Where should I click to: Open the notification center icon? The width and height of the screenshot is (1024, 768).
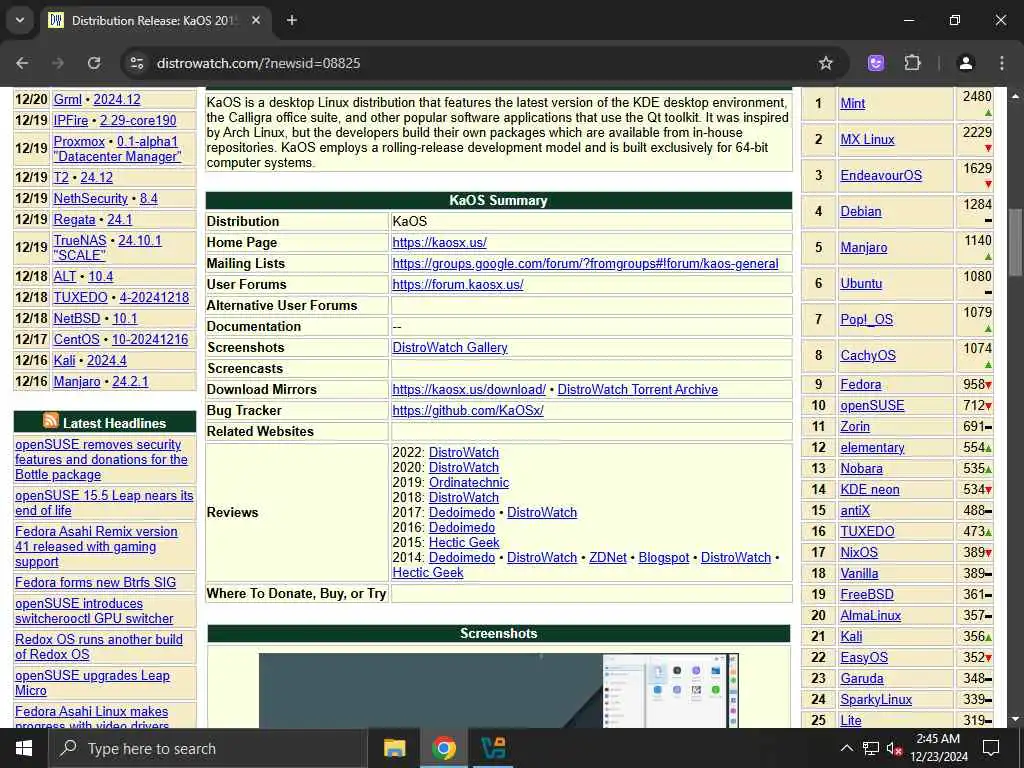tap(991, 748)
